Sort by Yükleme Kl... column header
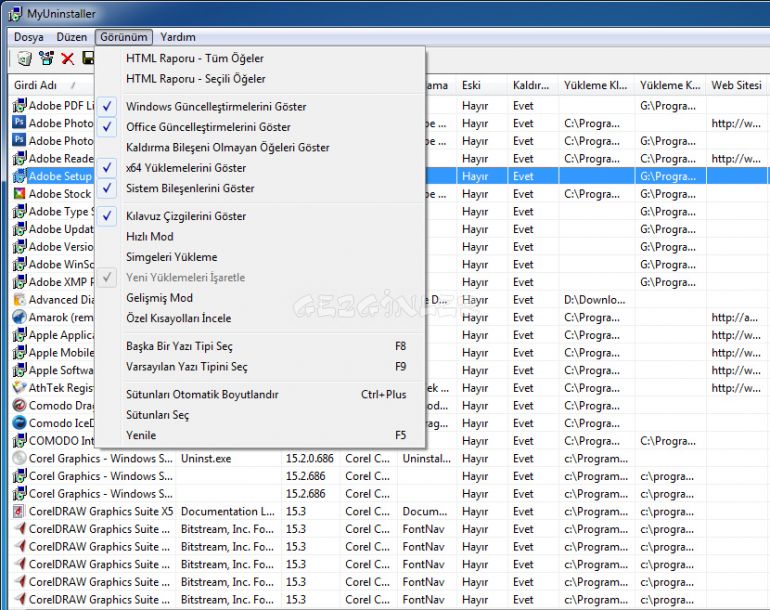Image resolution: width=770 pixels, height=610 pixels. tap(596, 85)
